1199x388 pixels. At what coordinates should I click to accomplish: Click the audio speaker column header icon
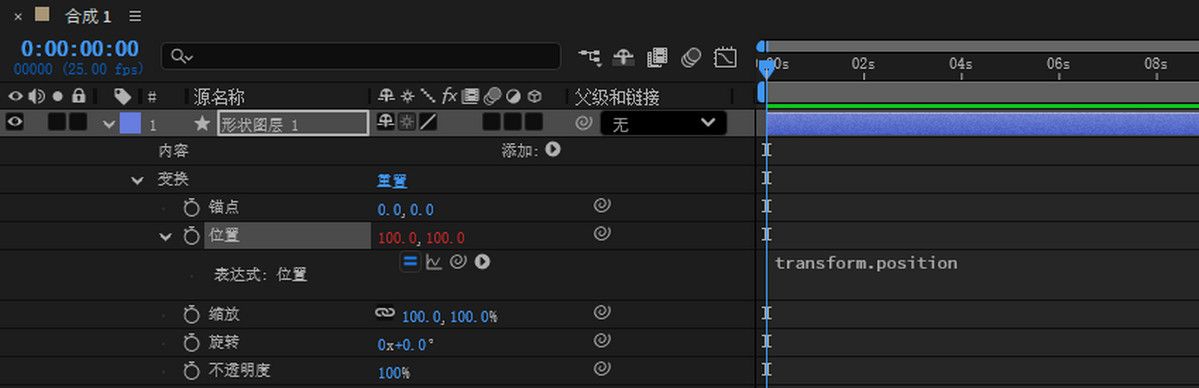tap(37, 96)
